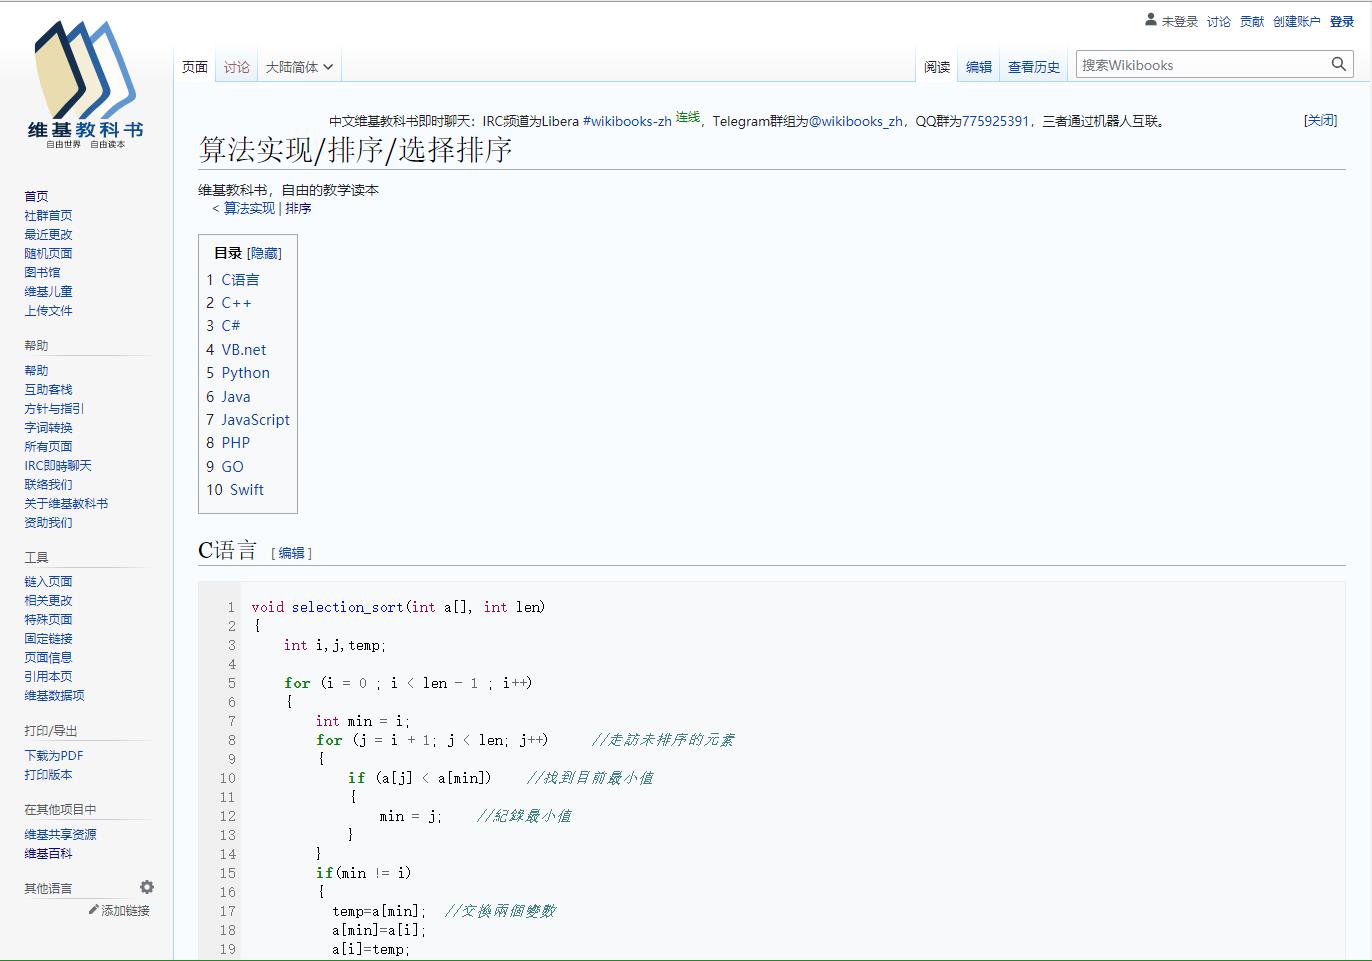Open 固定链接 tool link
Screen dimensions: 1372x961
click(48, 638)
